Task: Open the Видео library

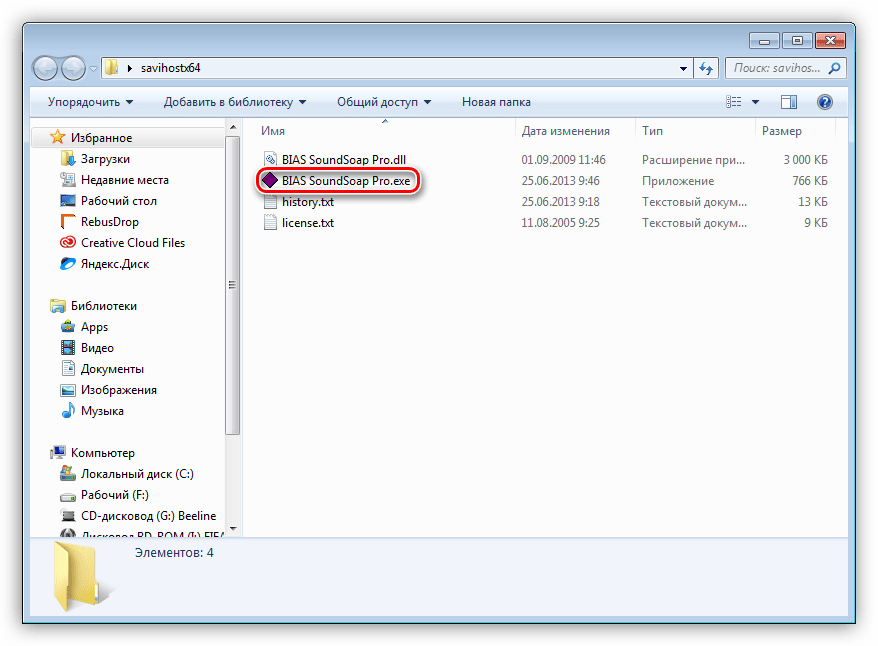Action: 97,348
